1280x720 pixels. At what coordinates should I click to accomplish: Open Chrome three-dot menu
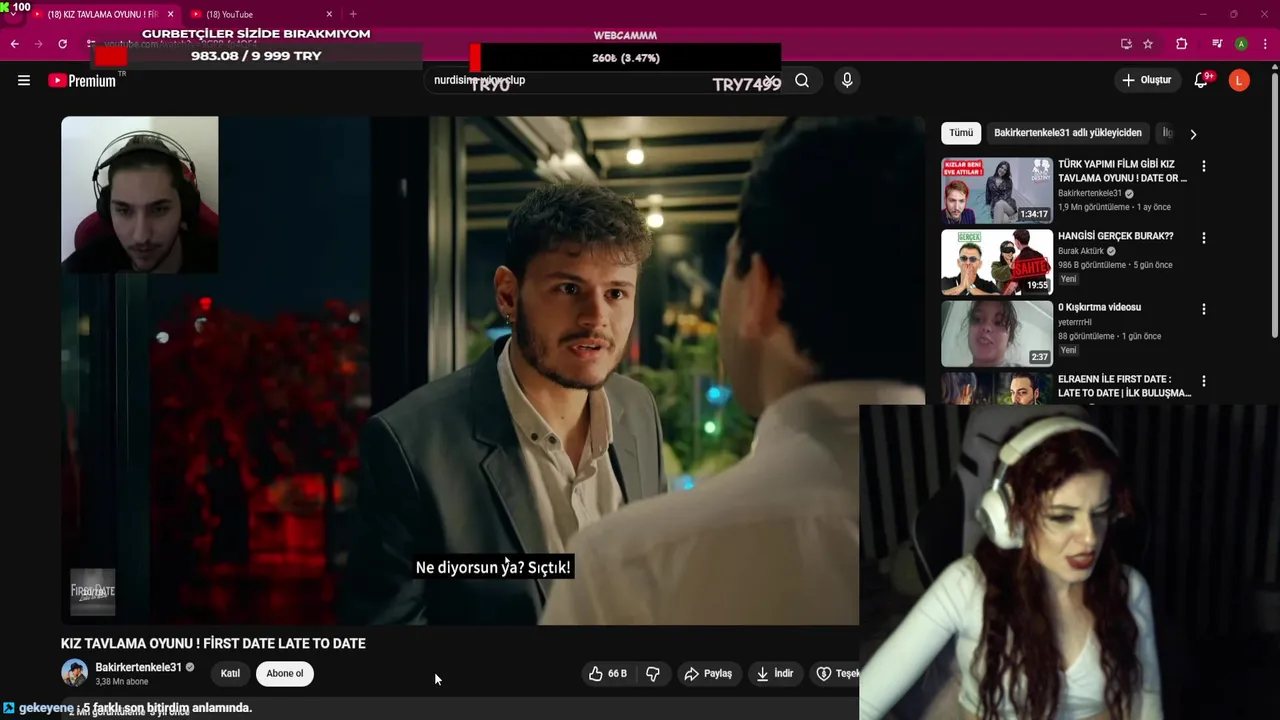point(1265,44)
